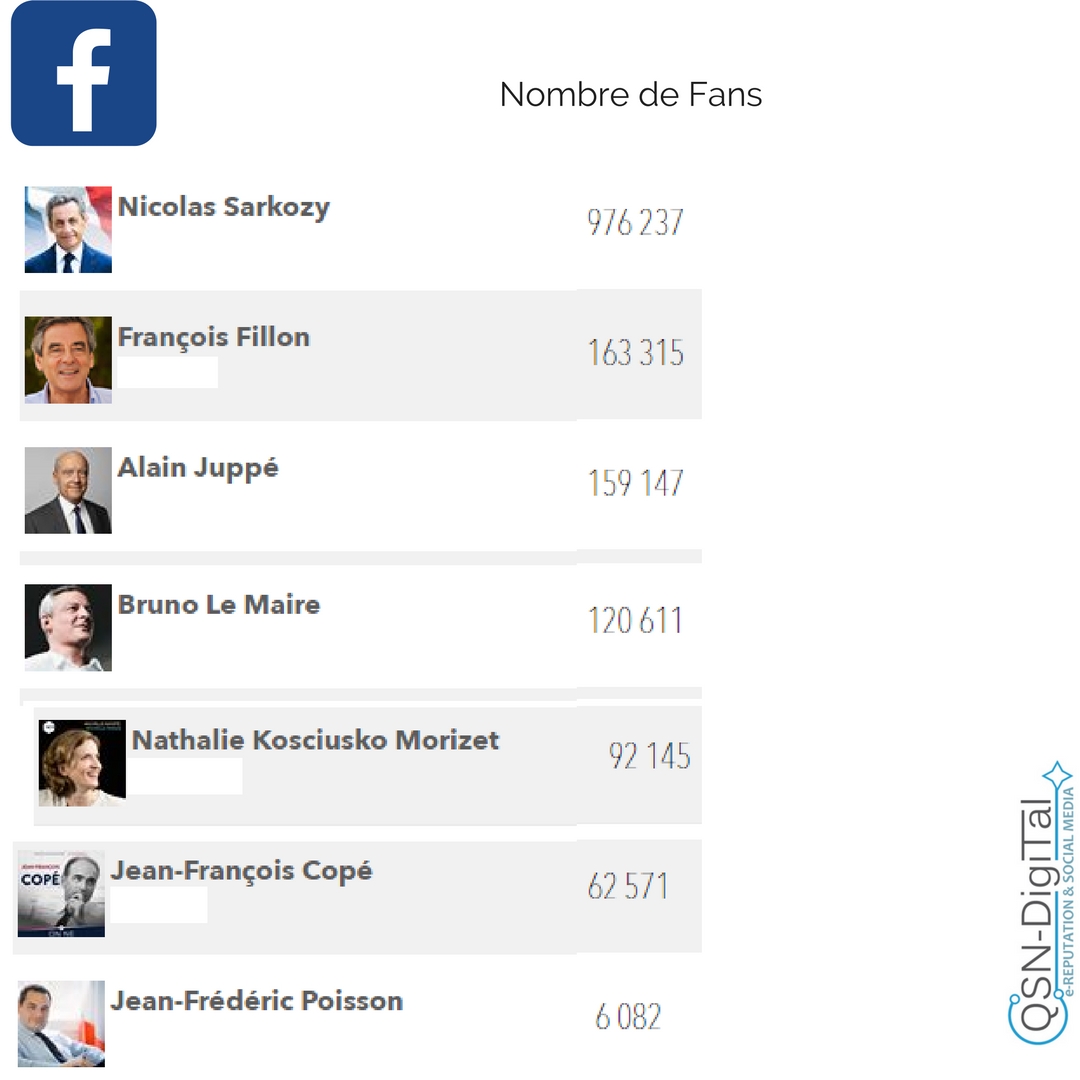
Task: Click the QSN-Digital logo
Action: [x=1042, y=903]
